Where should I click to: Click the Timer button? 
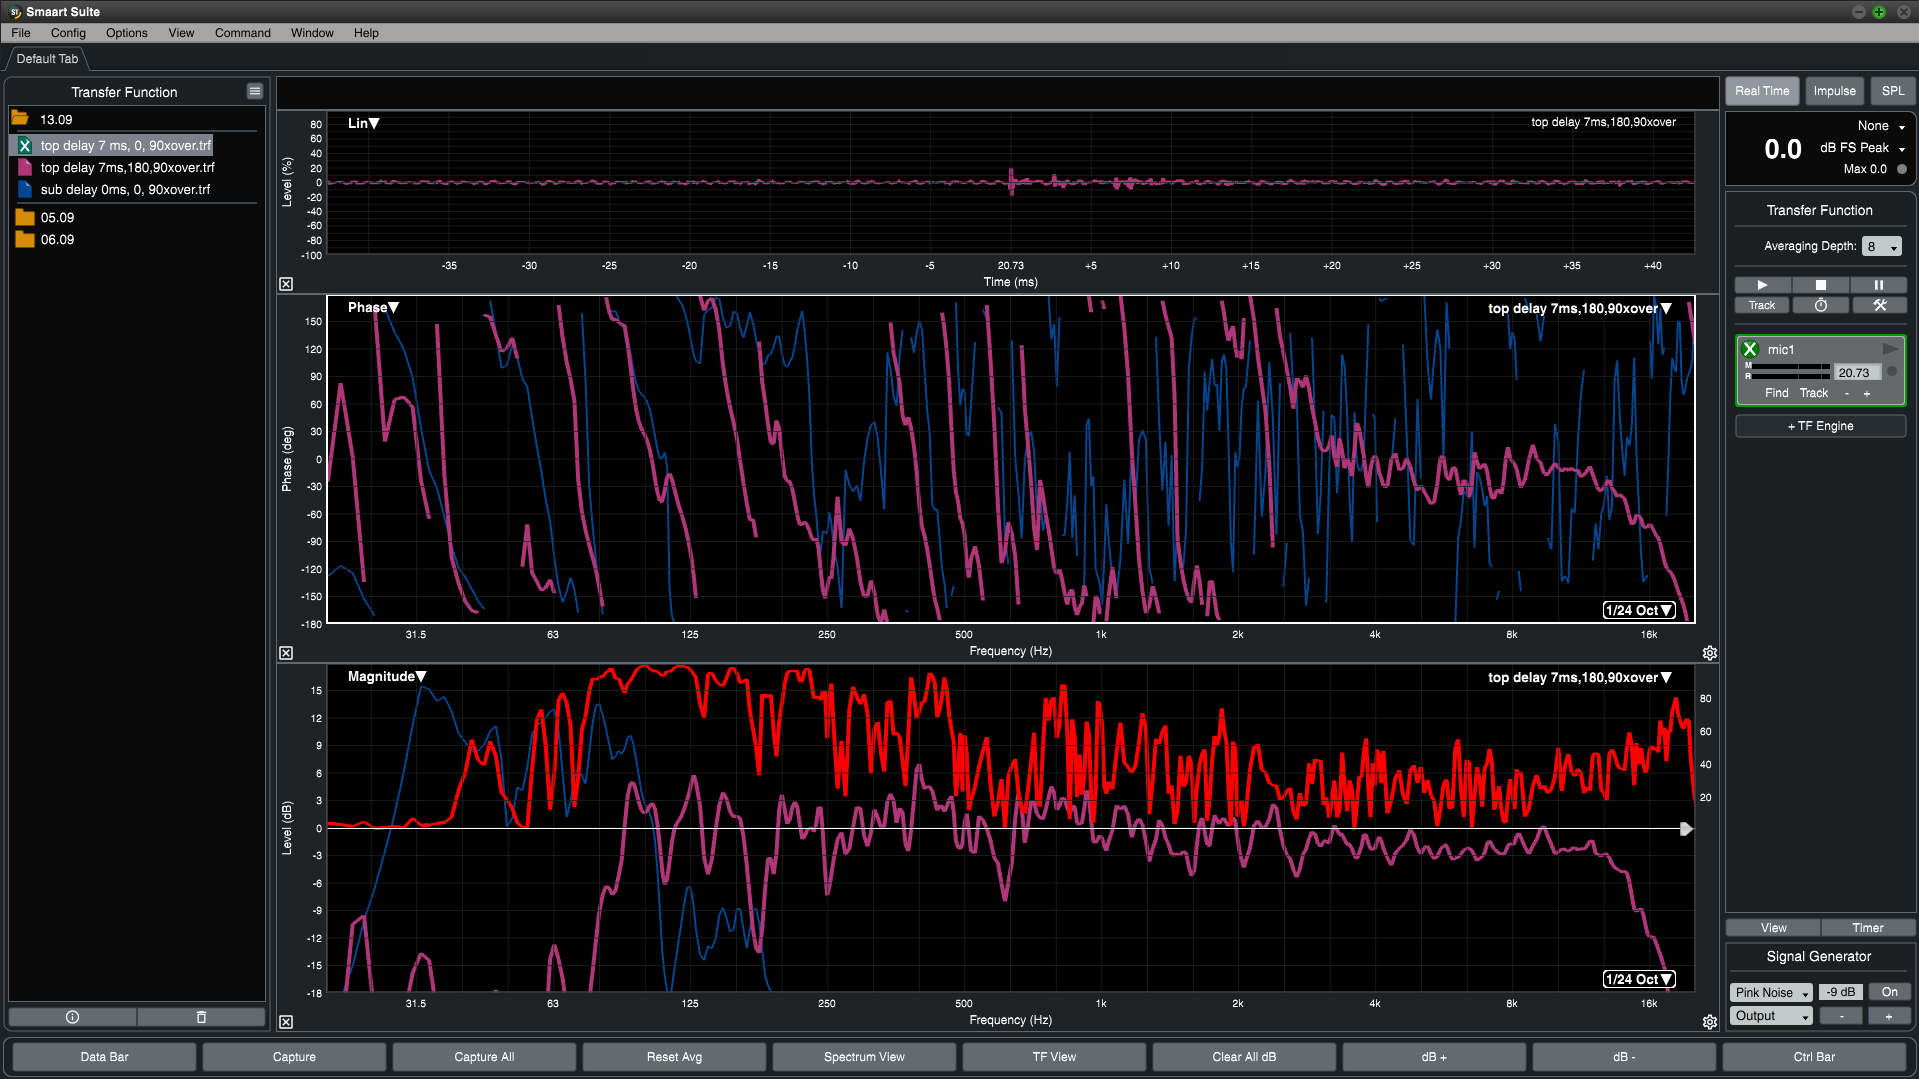coord(1867,928)
